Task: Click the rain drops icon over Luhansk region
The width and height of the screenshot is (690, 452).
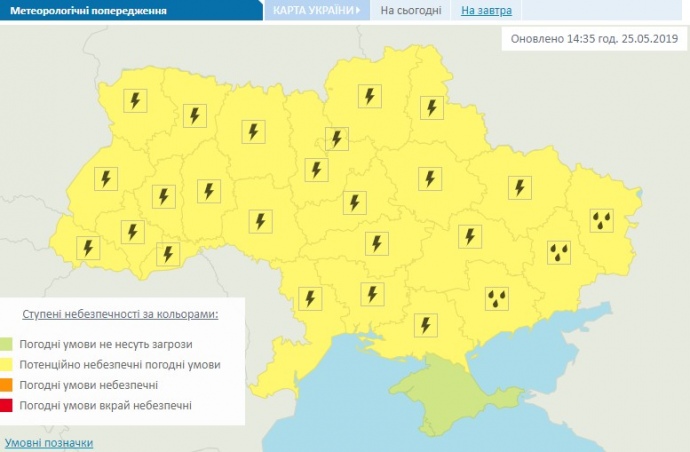Action: [601, 219]
